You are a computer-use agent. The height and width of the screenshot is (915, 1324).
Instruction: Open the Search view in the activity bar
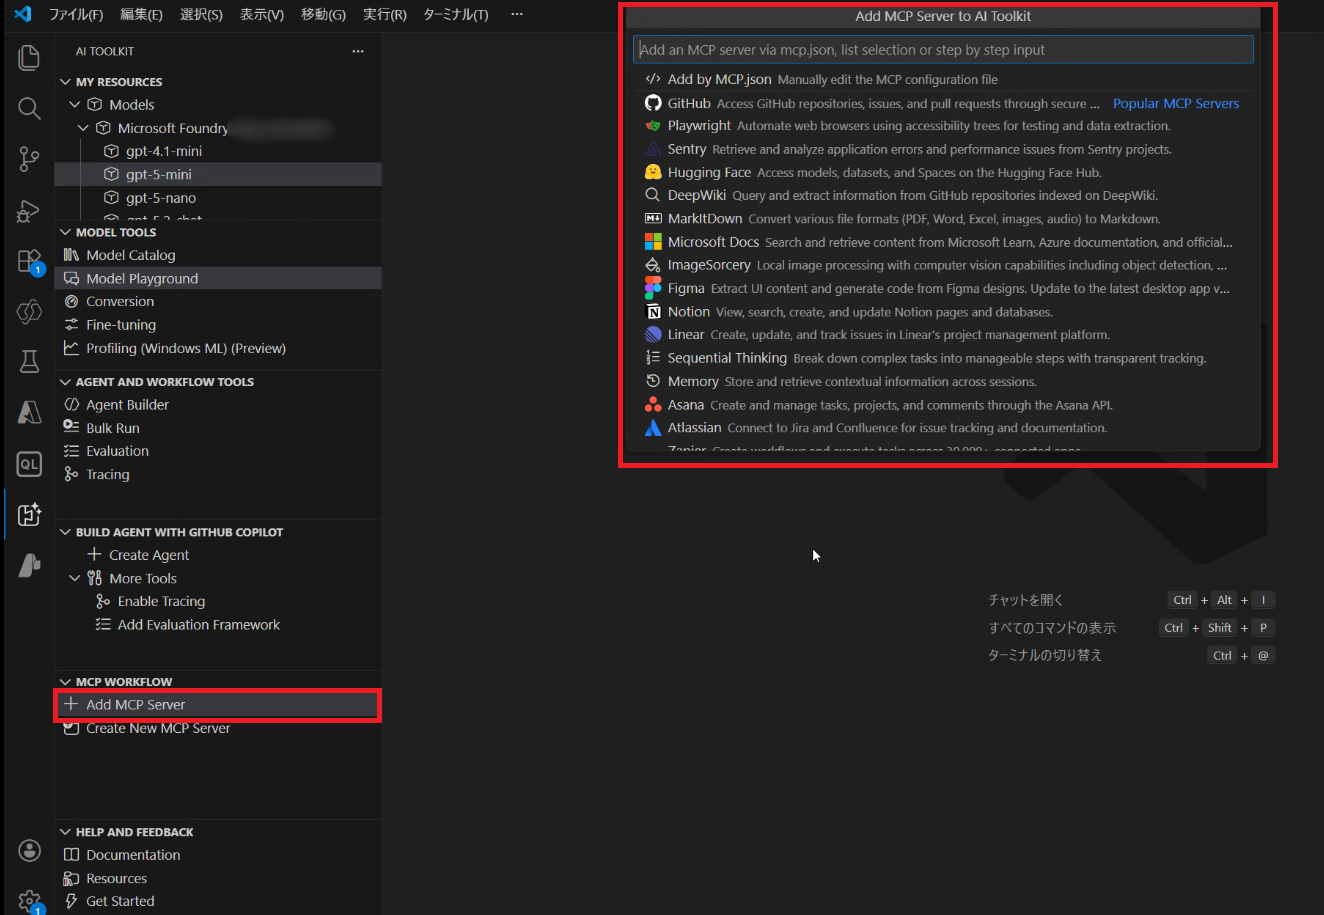click(29, 108)
